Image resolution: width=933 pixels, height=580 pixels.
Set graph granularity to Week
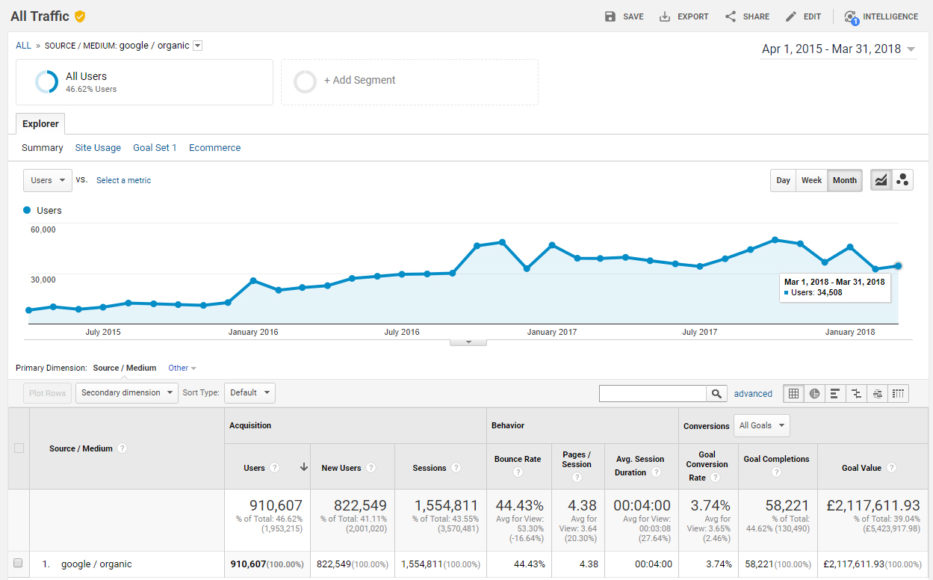click(x=811, y=180)
